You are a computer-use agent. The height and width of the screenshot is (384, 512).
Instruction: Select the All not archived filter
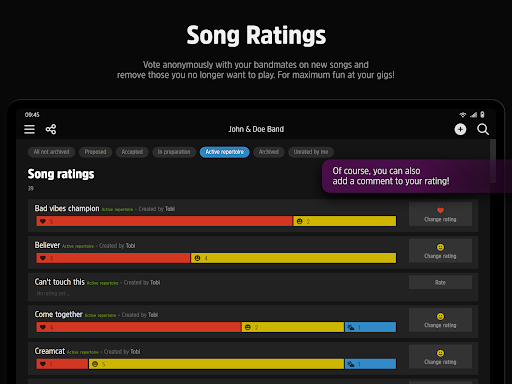click(51, 152)
